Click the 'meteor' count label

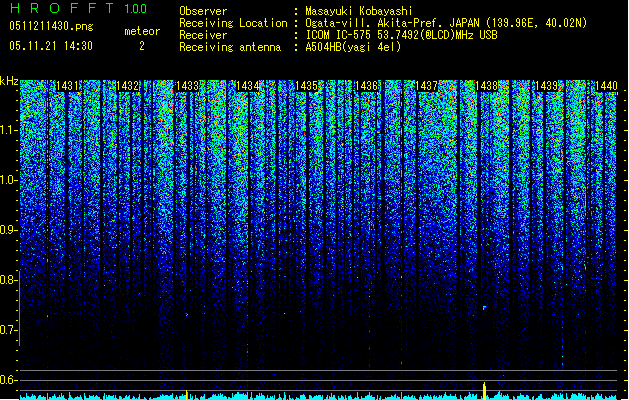point(142,31)
